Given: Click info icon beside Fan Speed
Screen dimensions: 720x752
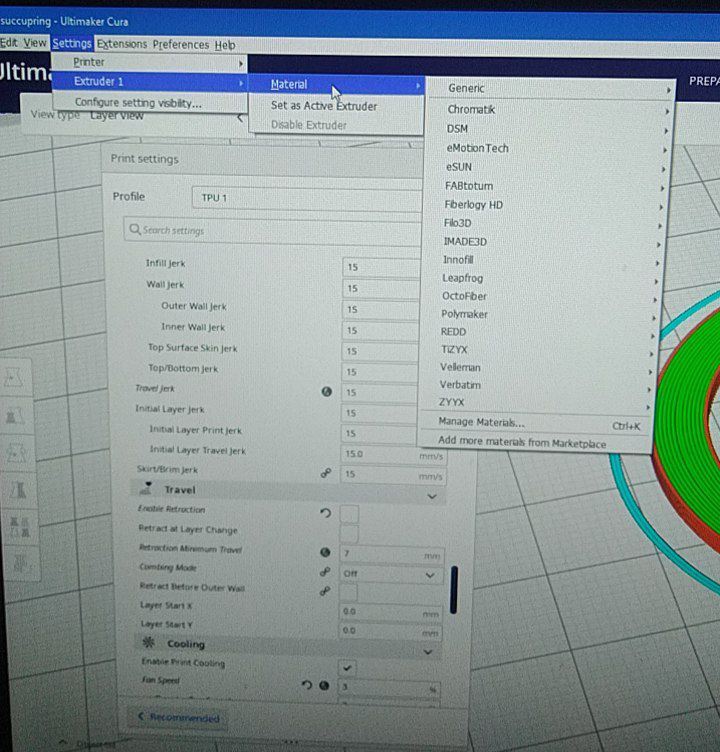Looking at the screenshot, I should pos(324,686).
